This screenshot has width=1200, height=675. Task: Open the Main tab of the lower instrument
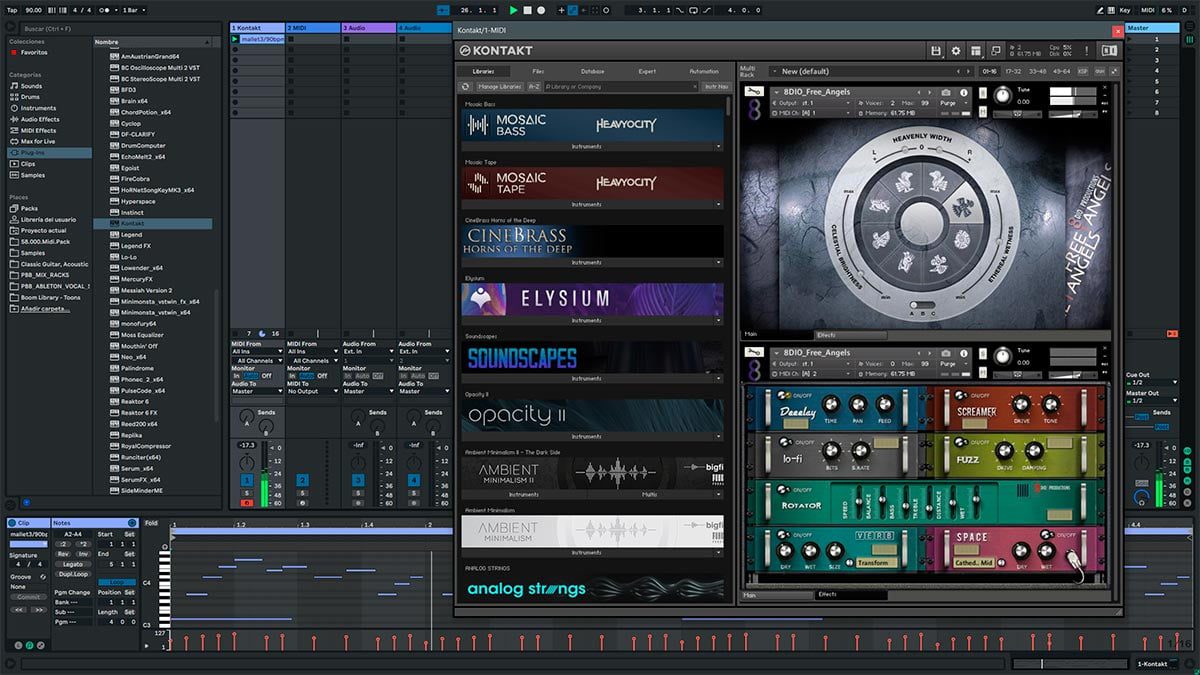point(777,595)
